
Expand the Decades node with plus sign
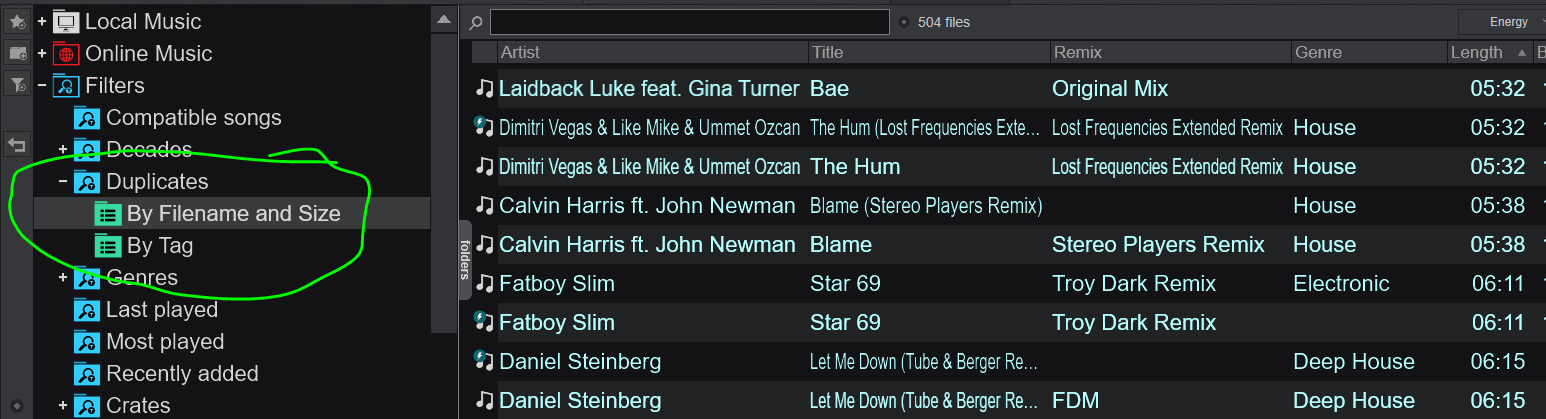[62, 149]
